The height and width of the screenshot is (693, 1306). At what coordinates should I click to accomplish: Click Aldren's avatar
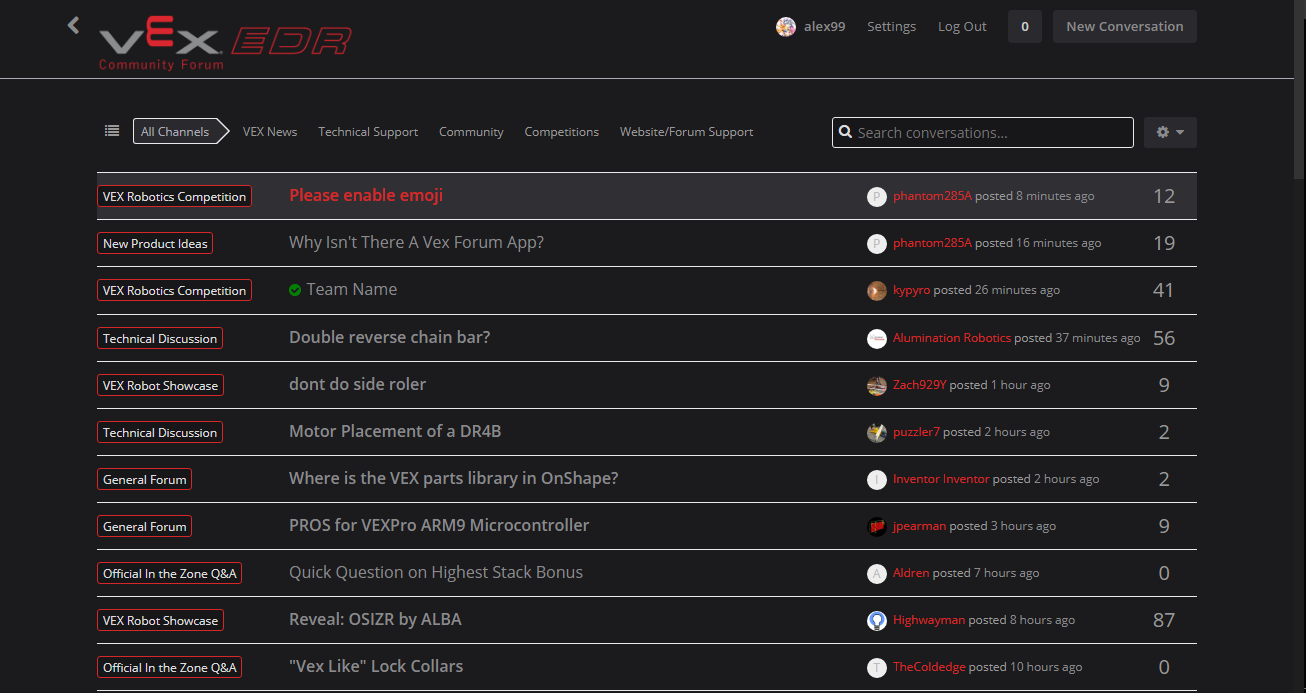(877, 574)
